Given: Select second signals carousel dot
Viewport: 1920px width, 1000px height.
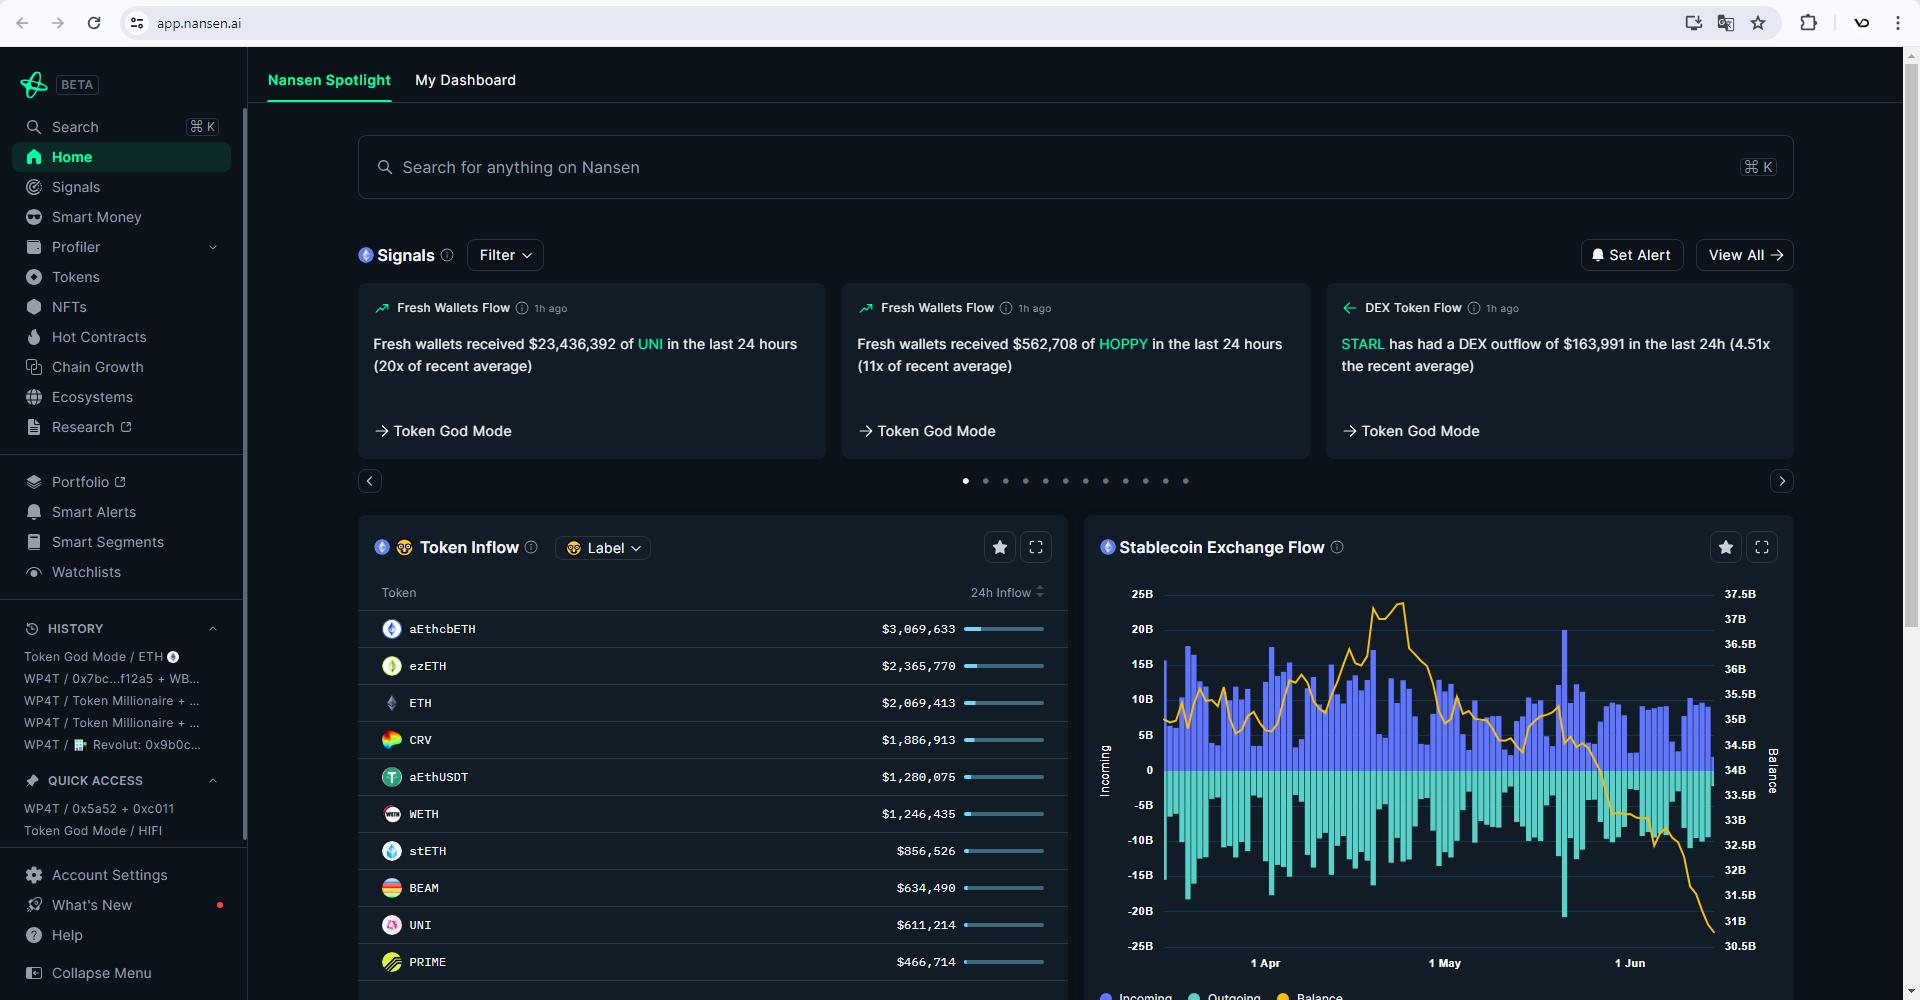Looking at the screenshot, I should click(x=986, y=481).
